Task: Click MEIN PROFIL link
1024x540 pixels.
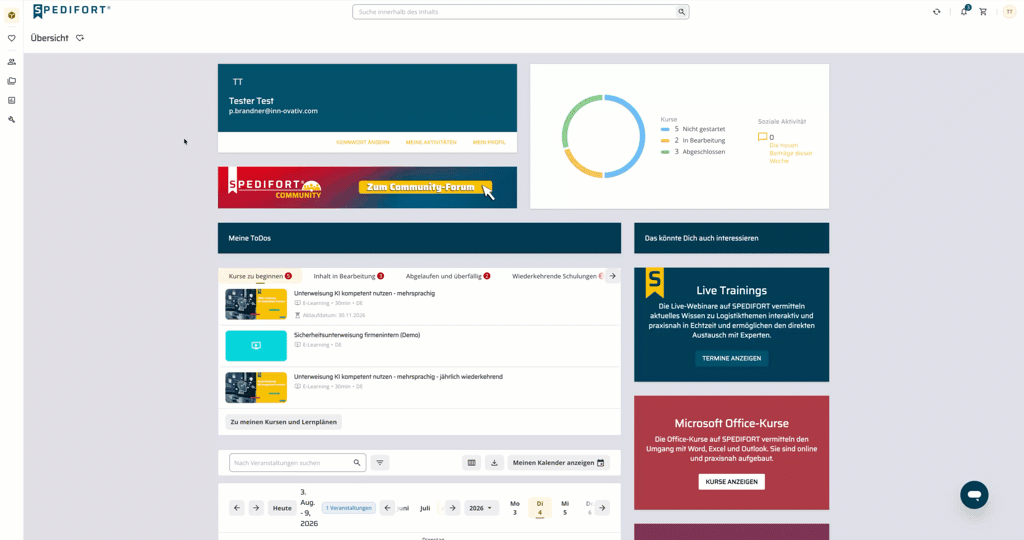Action: [489, 142]
